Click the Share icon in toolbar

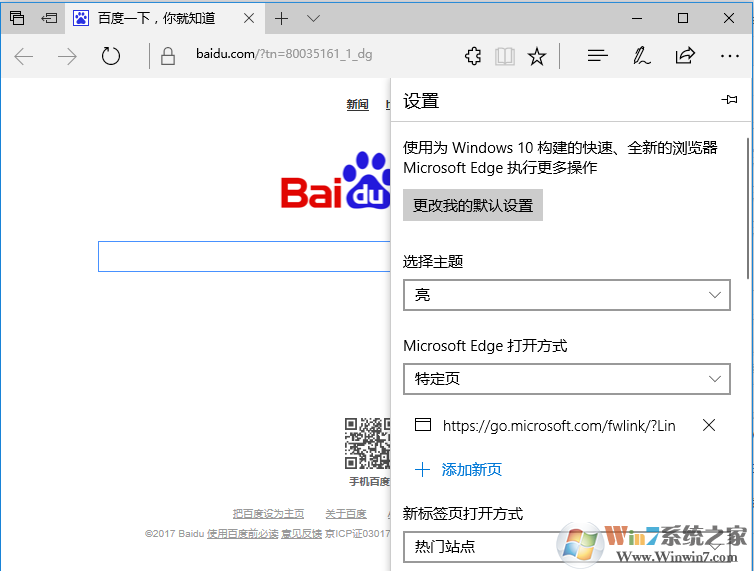(685, 57)
